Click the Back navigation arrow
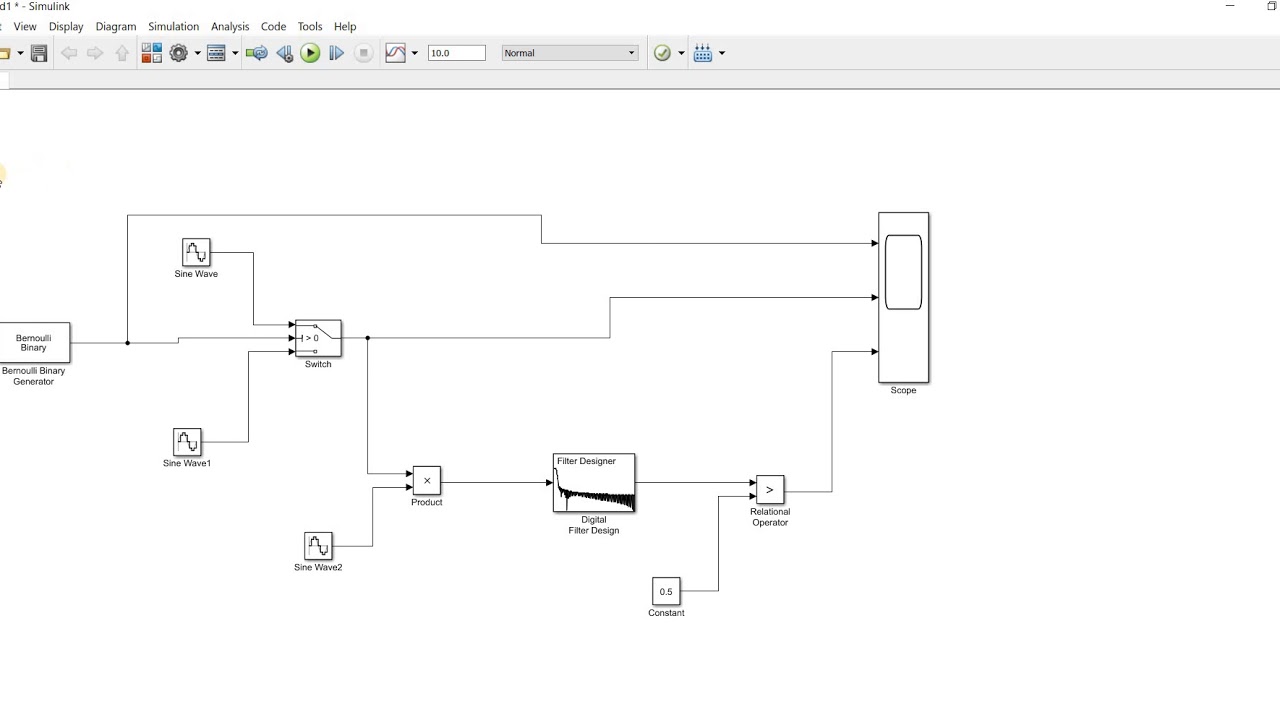 pos(69,53)
